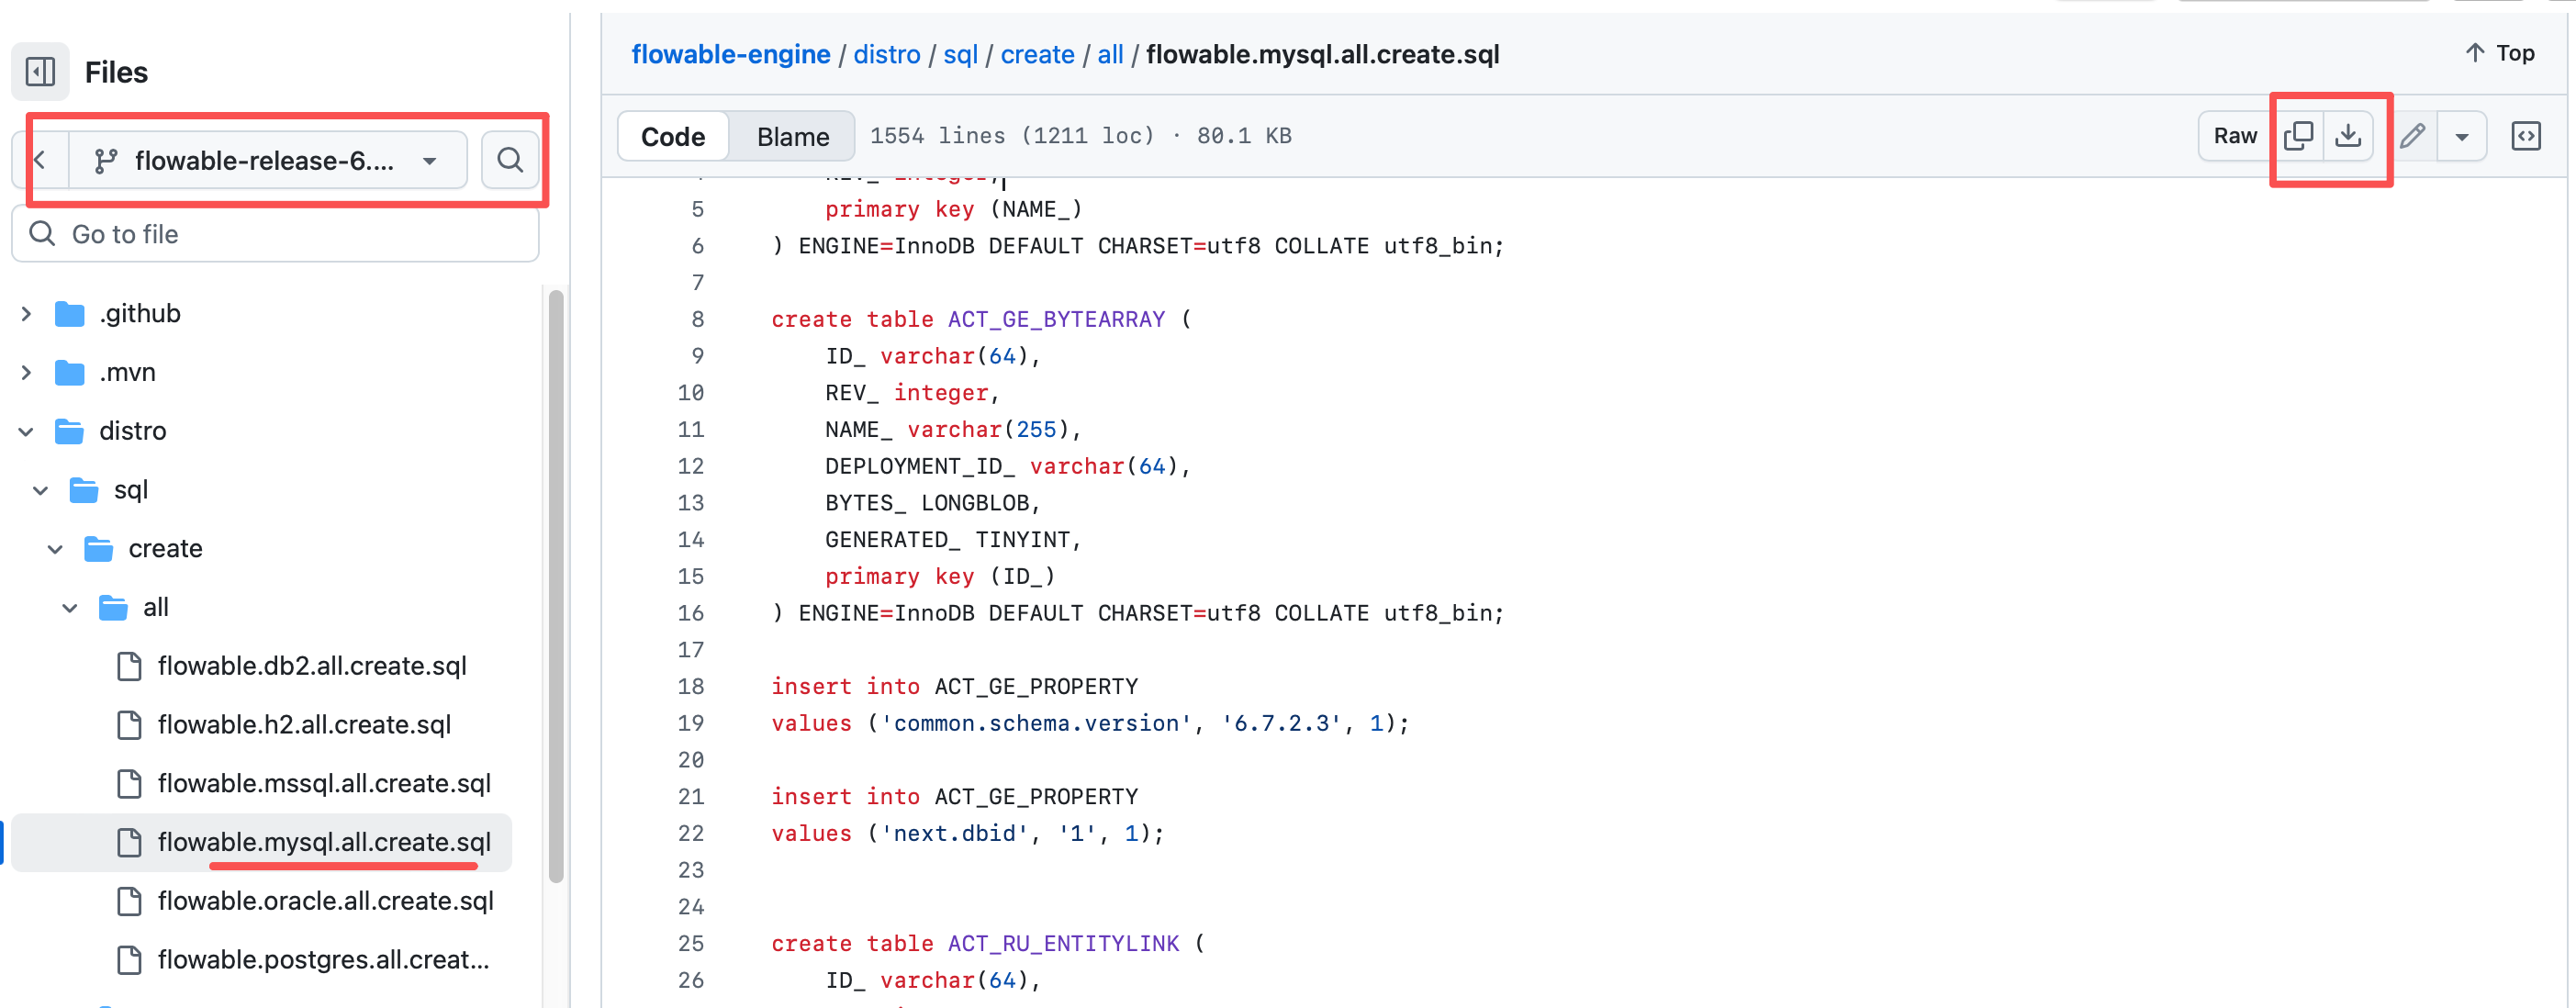Open flowable-engine breadcrumb link
Screen dimensions: 2576x1008
click(x=730, y=54)
